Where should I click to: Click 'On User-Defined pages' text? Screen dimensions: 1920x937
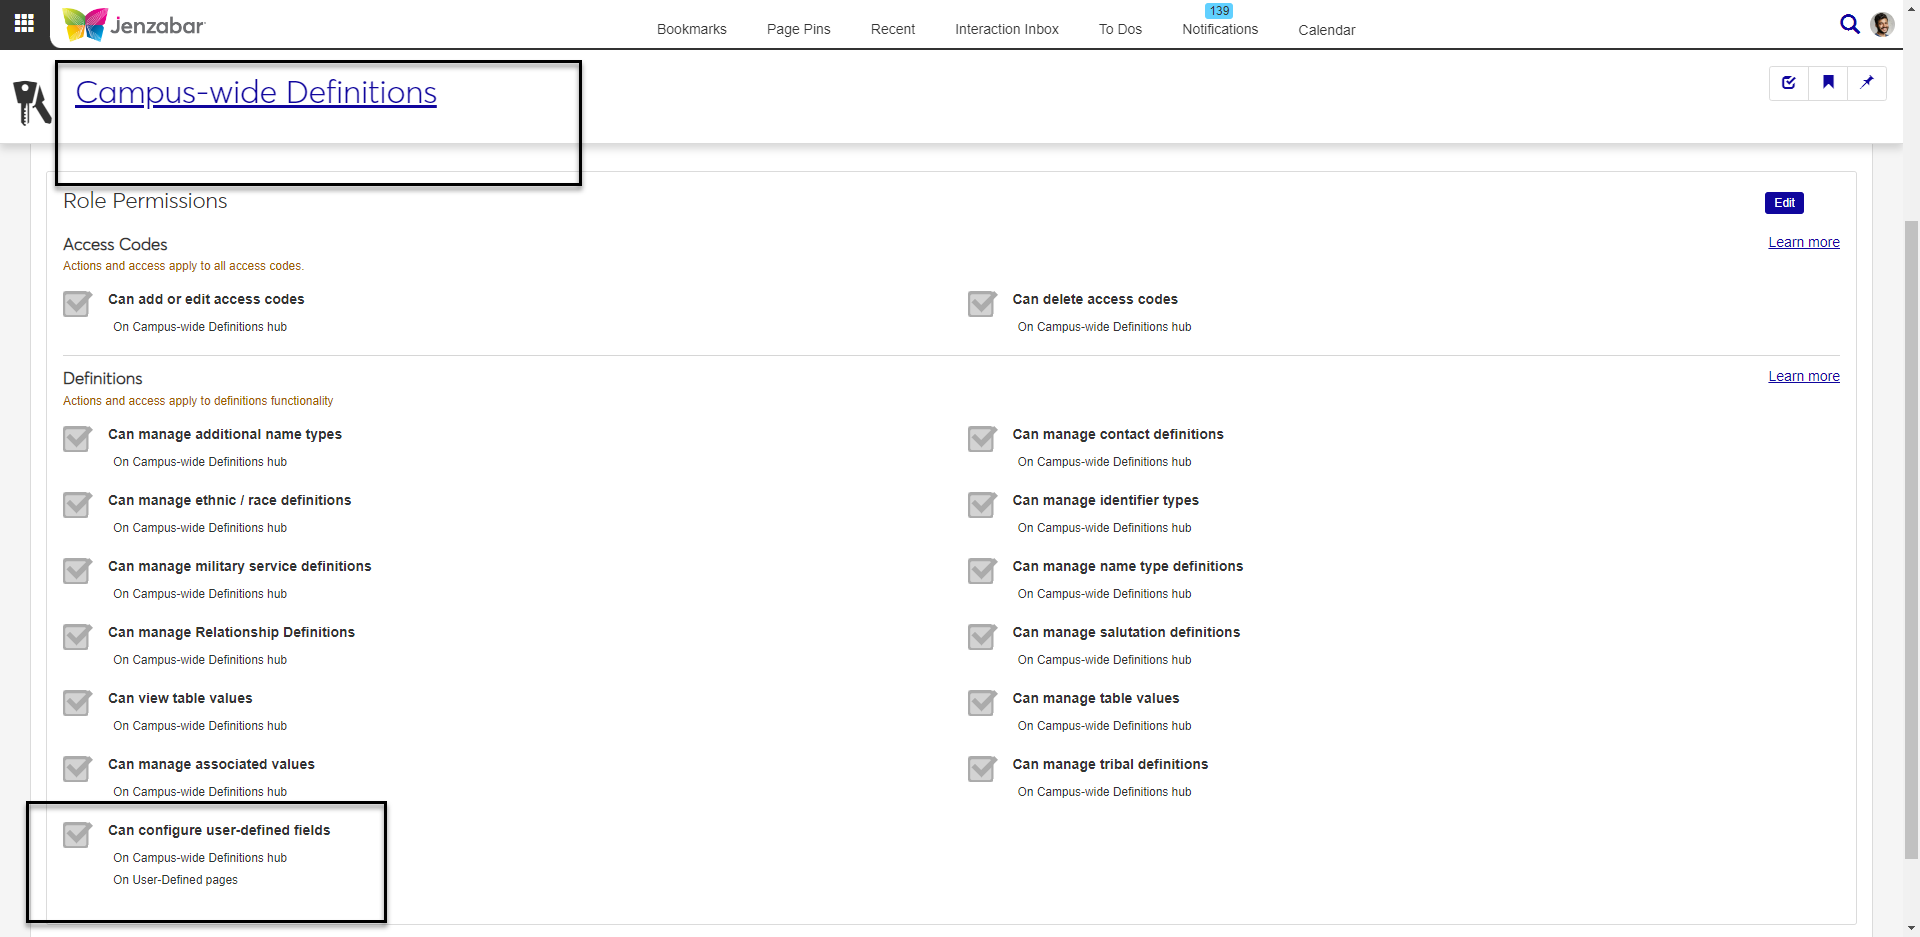point(175,880)
